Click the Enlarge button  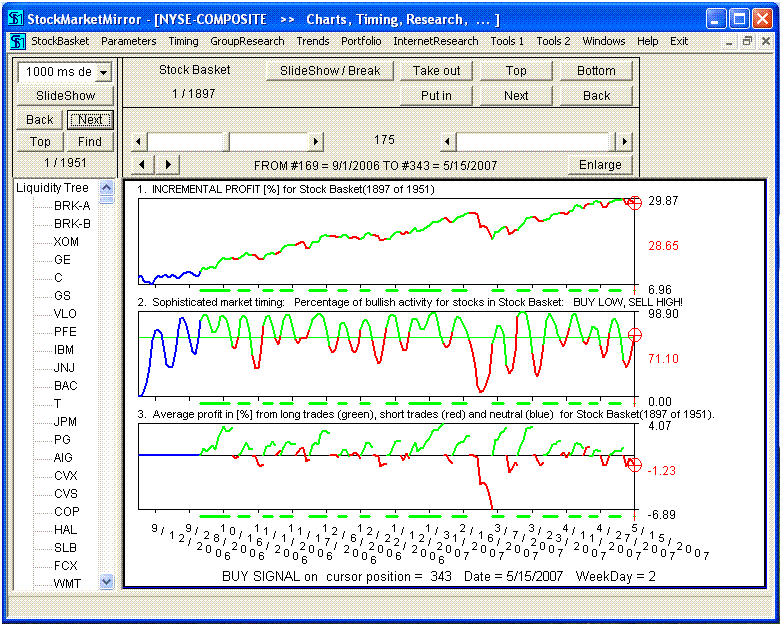pyautogui.click(x=600, y=165)
